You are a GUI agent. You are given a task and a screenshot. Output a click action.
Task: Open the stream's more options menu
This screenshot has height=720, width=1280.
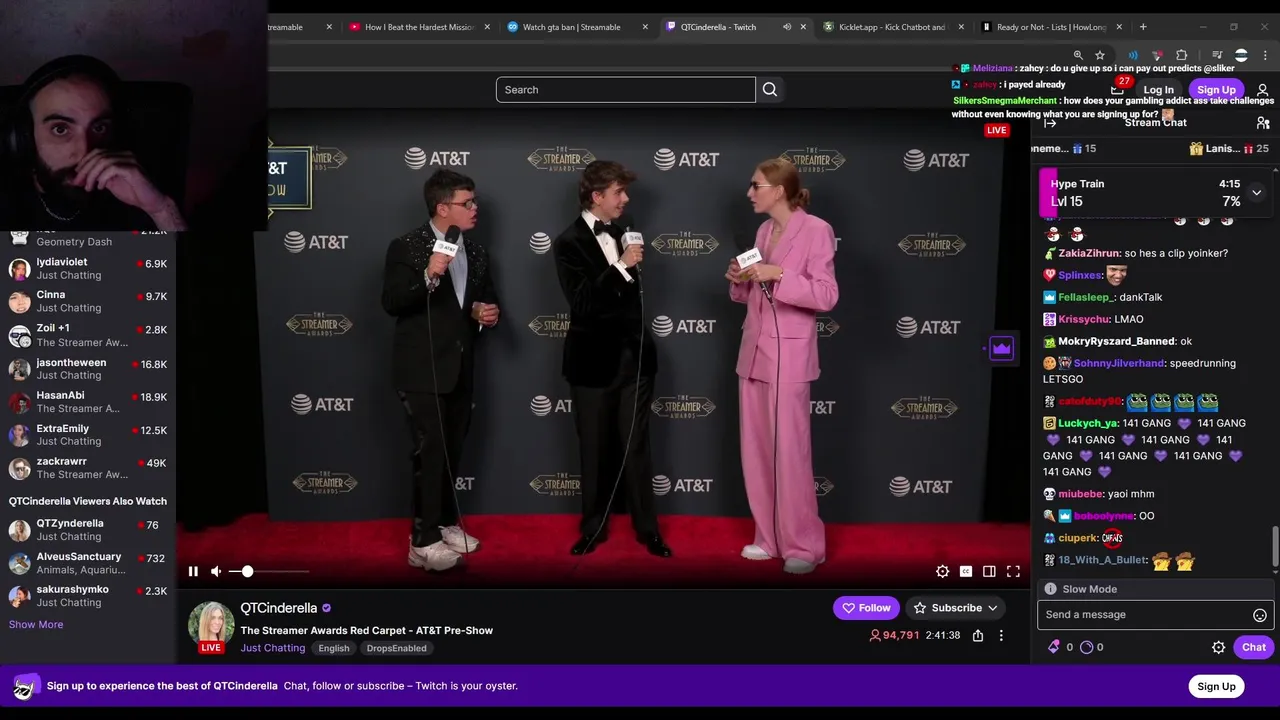pos(1001,635)
